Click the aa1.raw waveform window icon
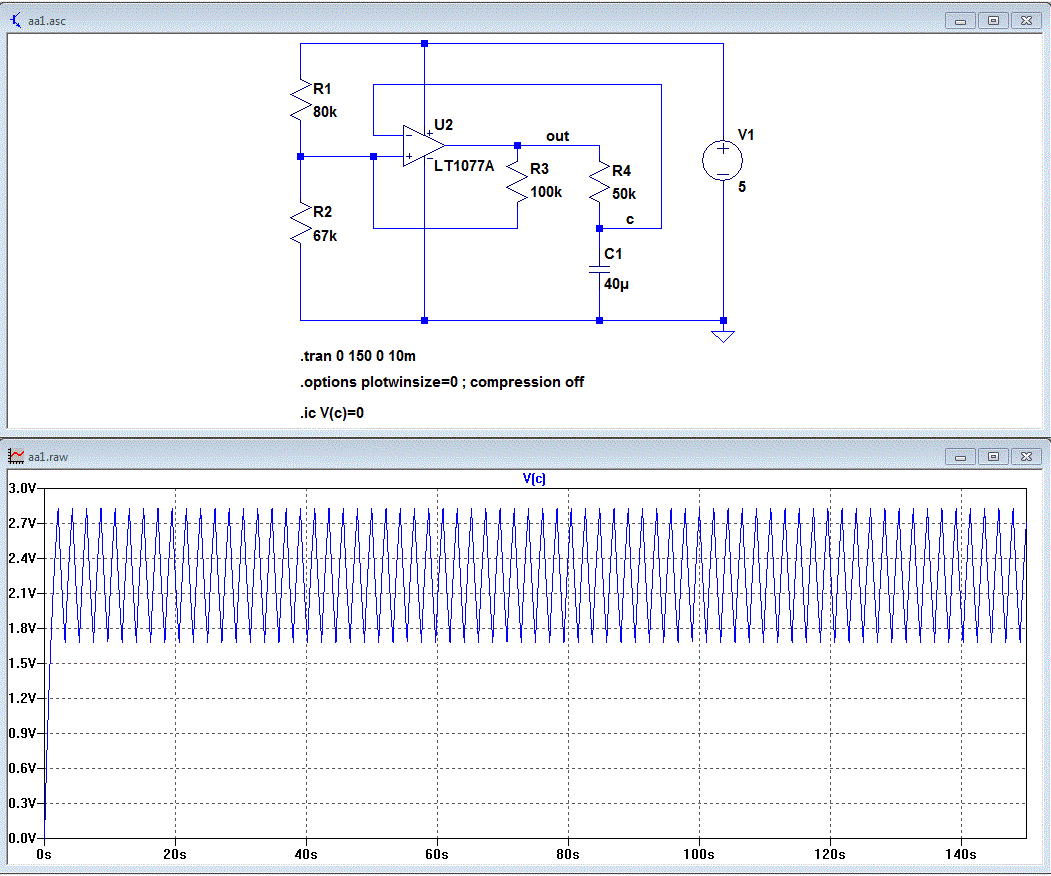The image size is (1051, 876). (x=15, y=456)
